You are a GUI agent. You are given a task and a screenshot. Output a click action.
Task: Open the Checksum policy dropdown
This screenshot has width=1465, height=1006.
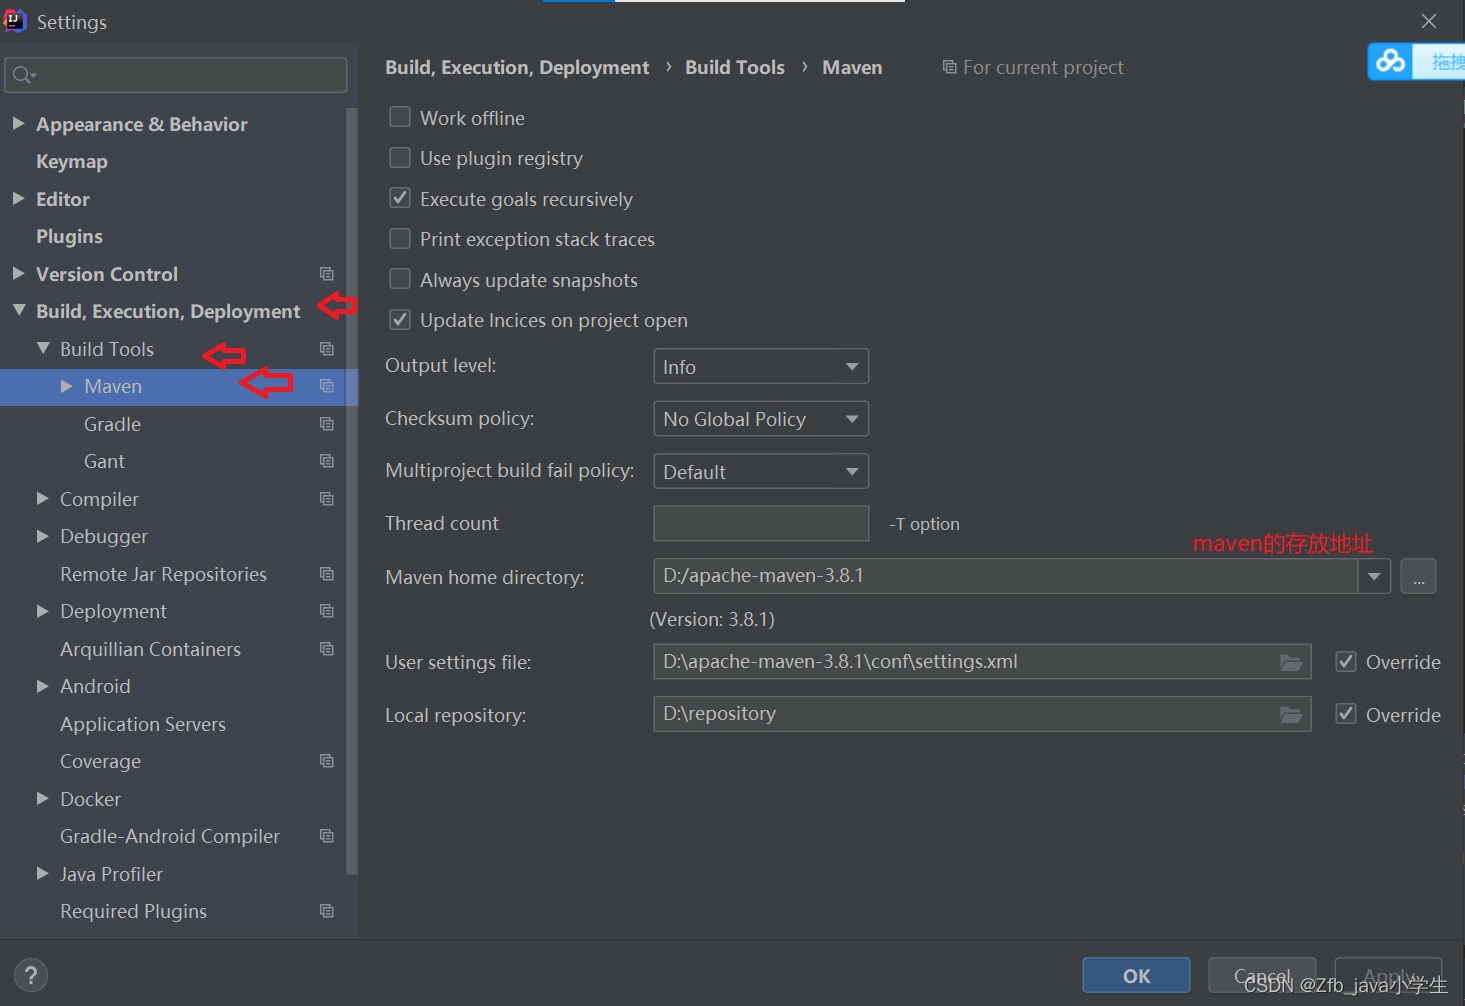click(761, 419)
